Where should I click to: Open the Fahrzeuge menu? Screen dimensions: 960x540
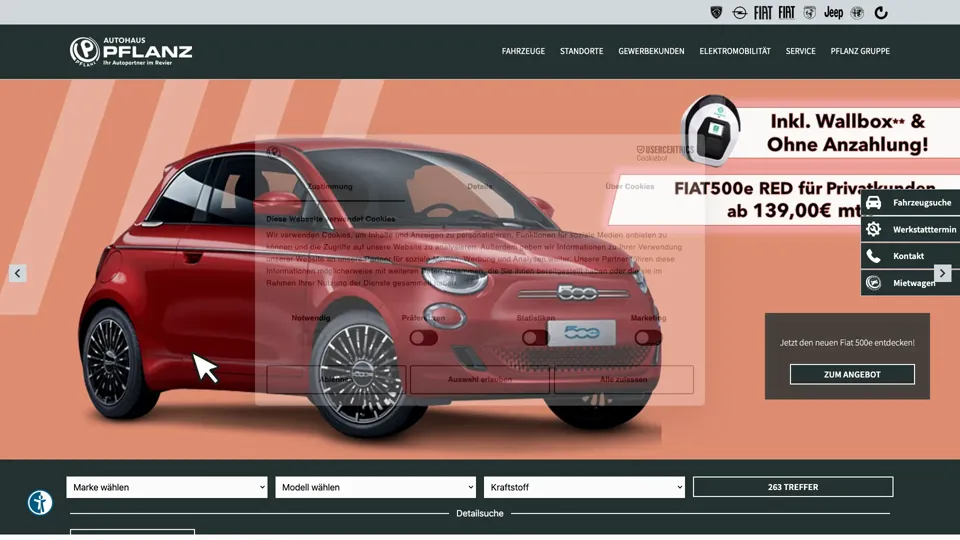click(x=523, y=51)
